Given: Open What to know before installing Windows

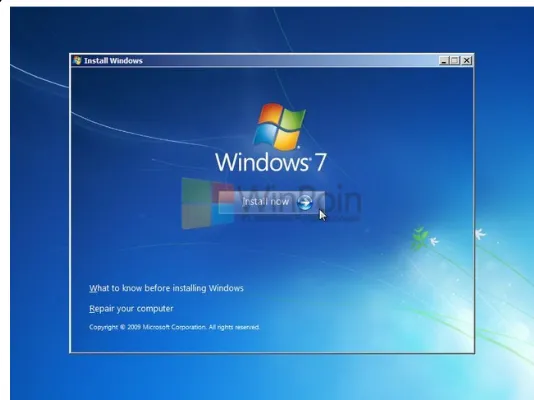Looking at the screenshot, I should [x=166, y=288].
